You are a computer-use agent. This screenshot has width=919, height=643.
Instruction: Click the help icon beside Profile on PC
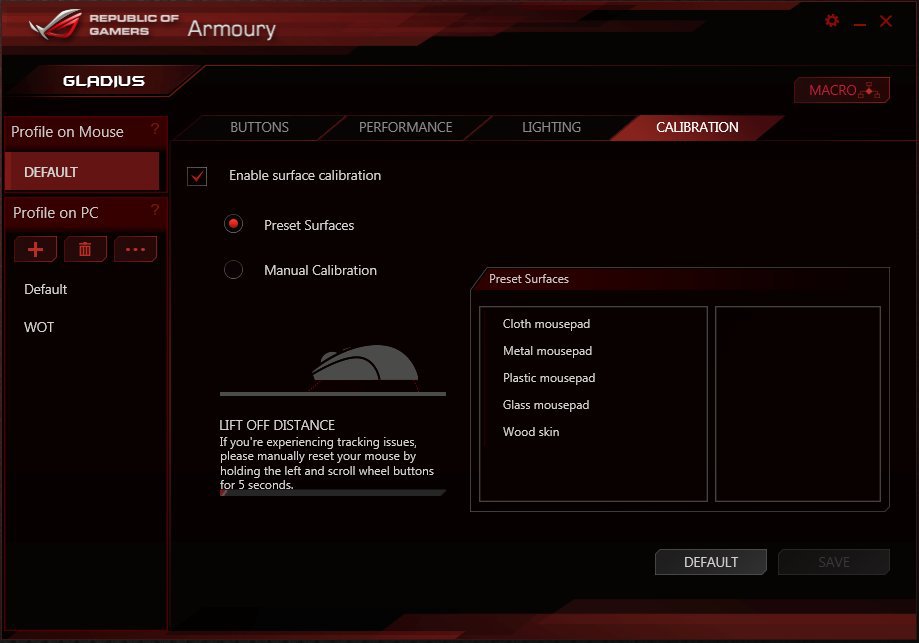point(155,209)
